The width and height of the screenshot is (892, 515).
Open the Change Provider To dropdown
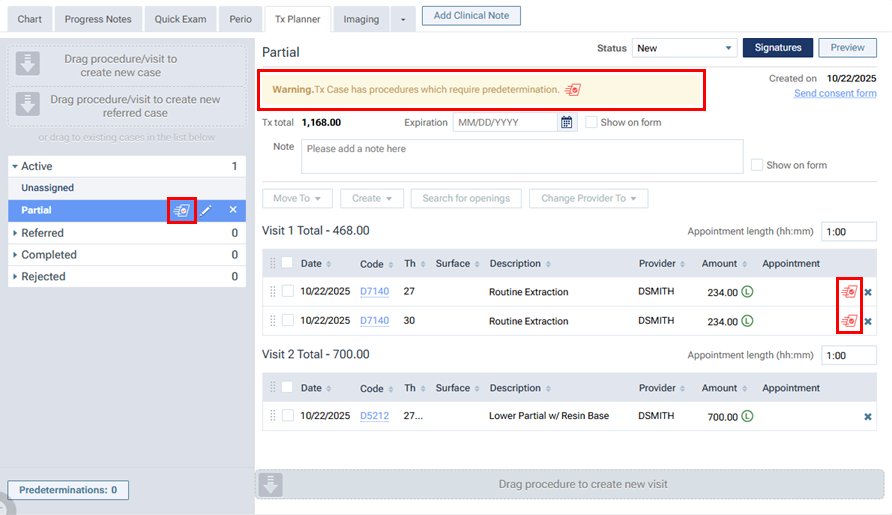(x=588, y=198)
